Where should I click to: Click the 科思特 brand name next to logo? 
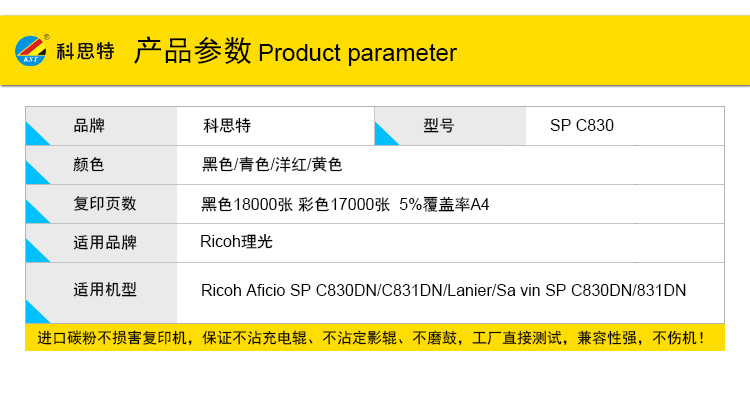[x=86, y=53]
